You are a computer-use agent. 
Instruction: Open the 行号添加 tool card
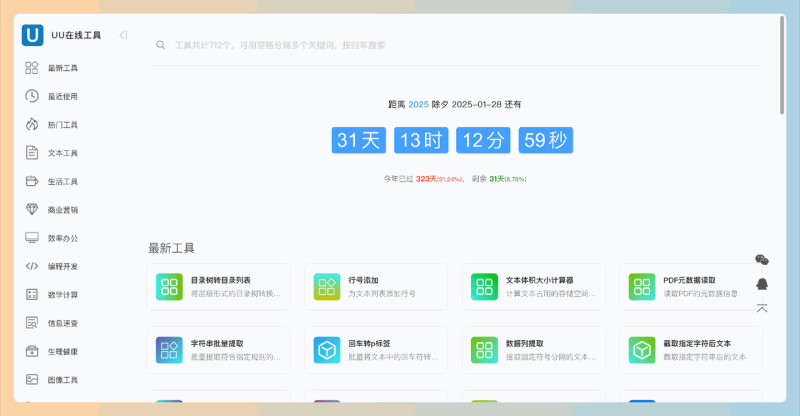click(x=376, y=287)
